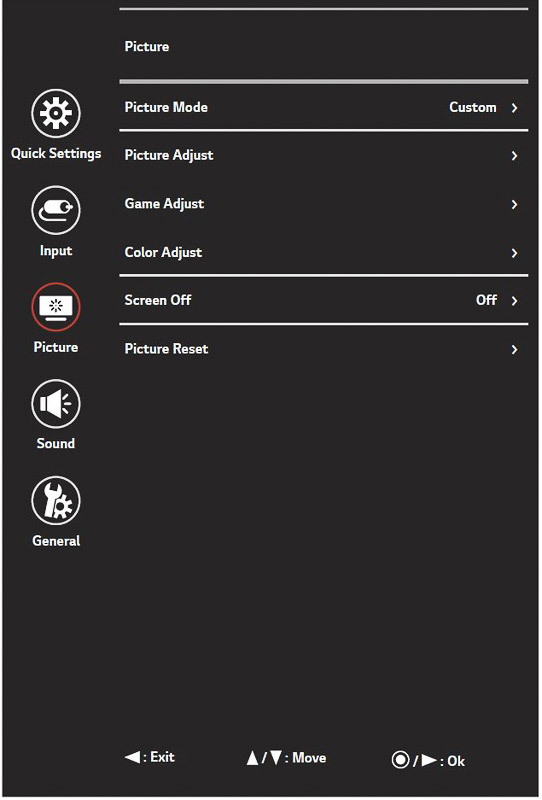Expand the Picture Adjust chevron
Viewport: 542px width, 800px height.
514,156
